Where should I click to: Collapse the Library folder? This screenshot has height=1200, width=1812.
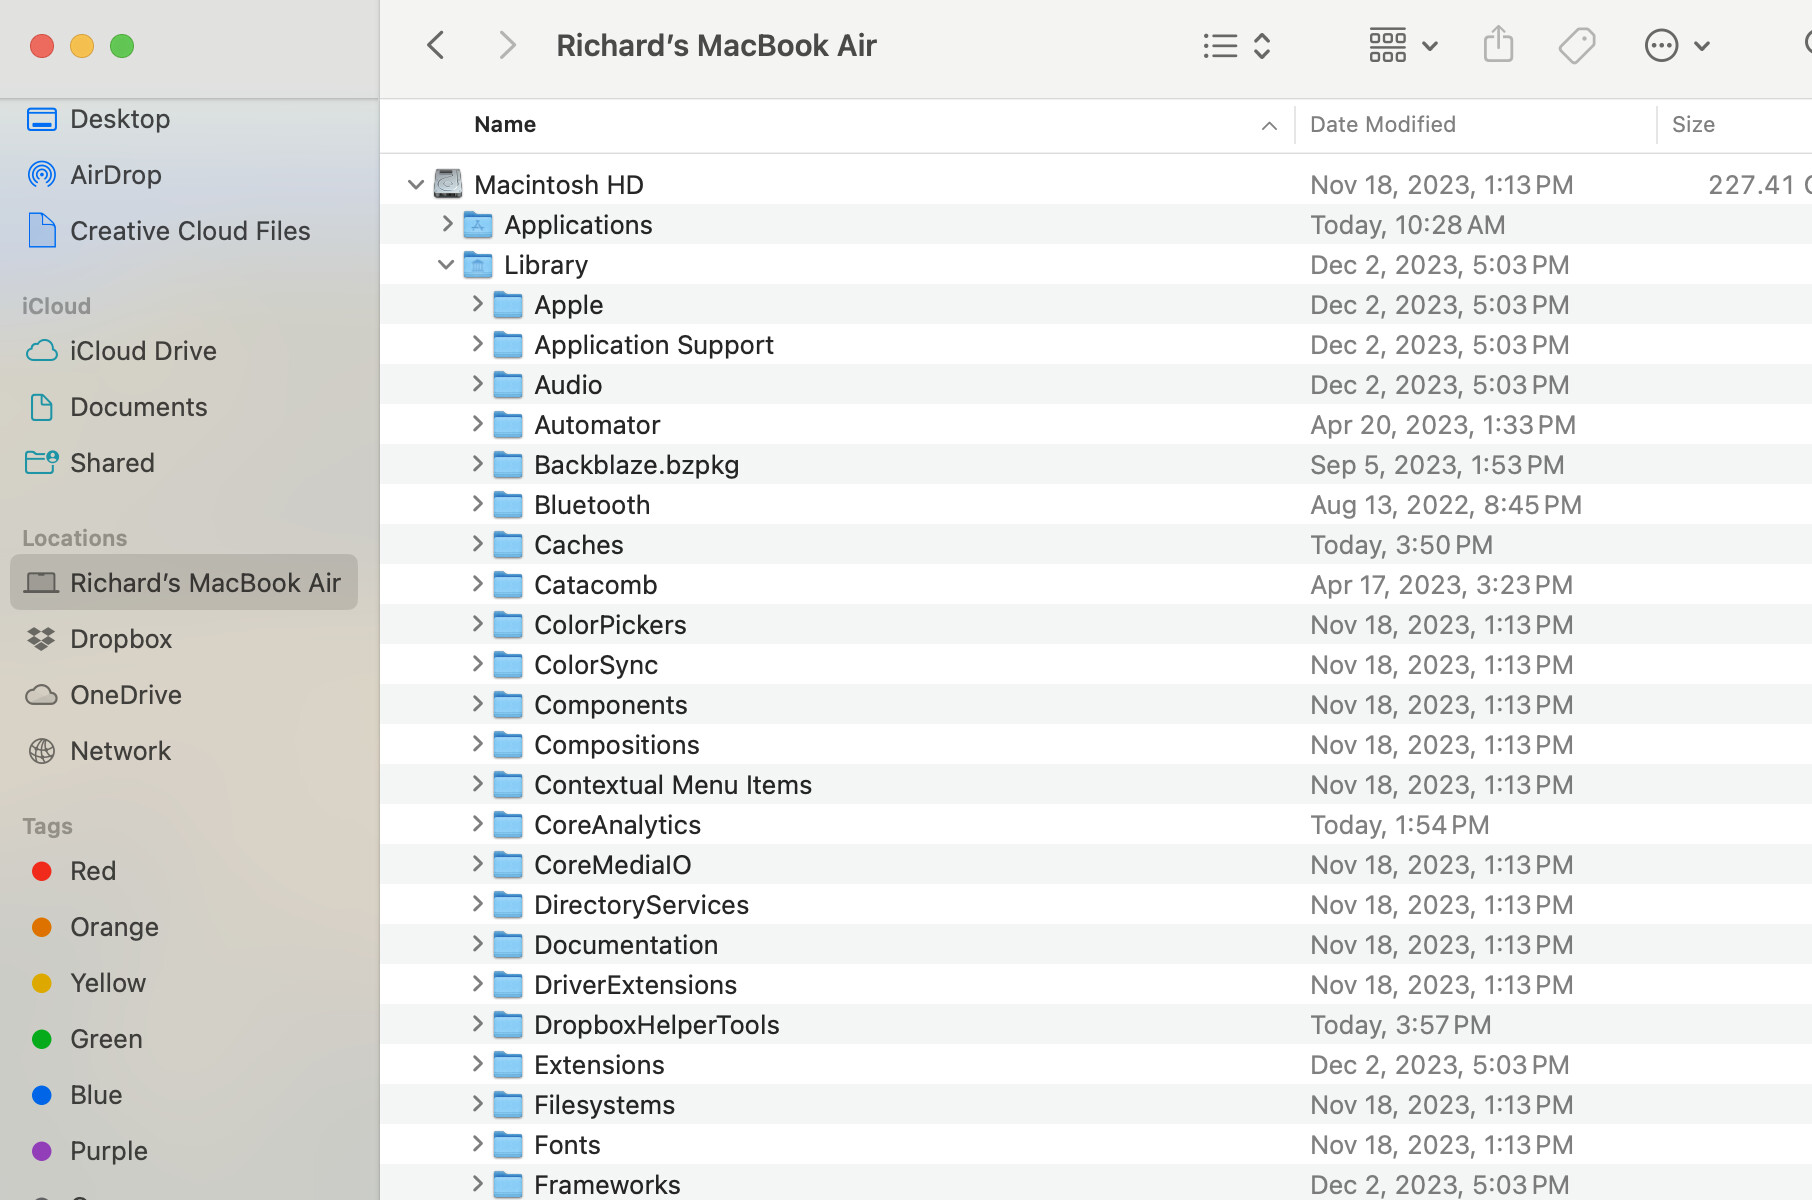(x=446, y=265)
